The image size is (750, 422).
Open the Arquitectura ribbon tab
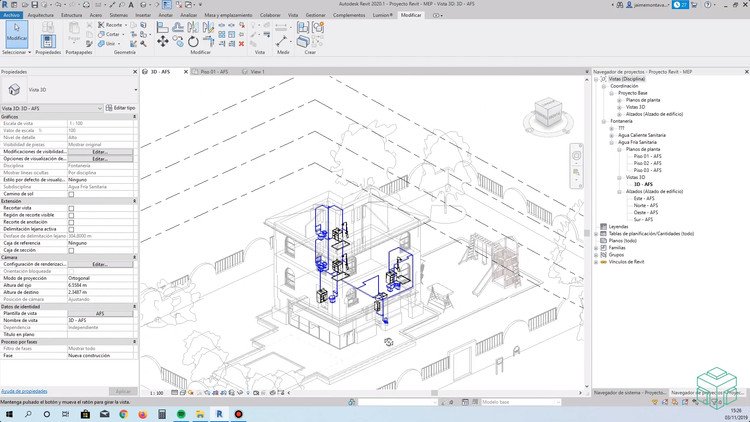coord(41,17)
